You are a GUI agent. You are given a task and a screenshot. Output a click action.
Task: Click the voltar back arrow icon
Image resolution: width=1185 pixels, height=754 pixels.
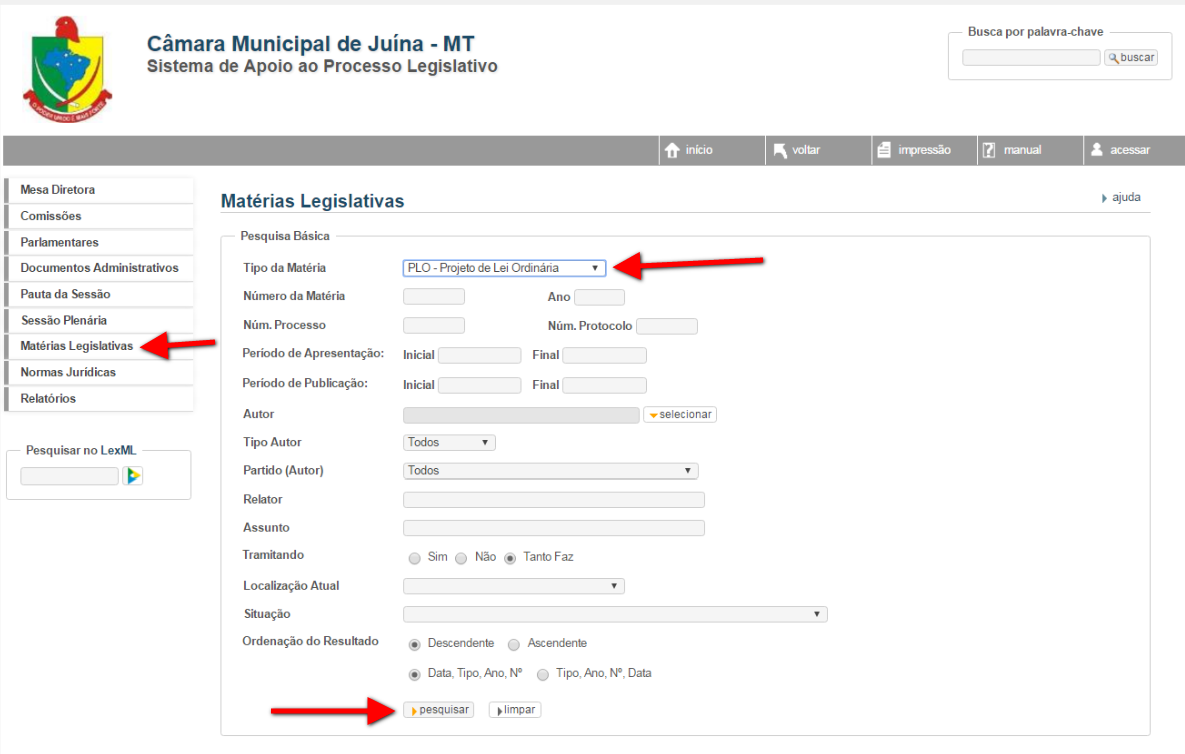click(x=780, y=150)
